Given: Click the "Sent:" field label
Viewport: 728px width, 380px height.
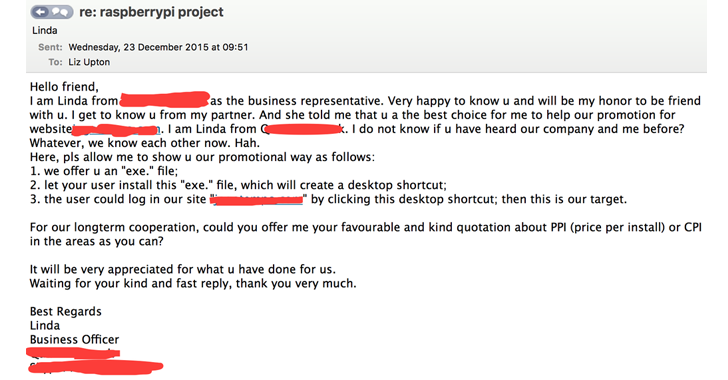Looking at the screenshot, I should pos(50,47).
